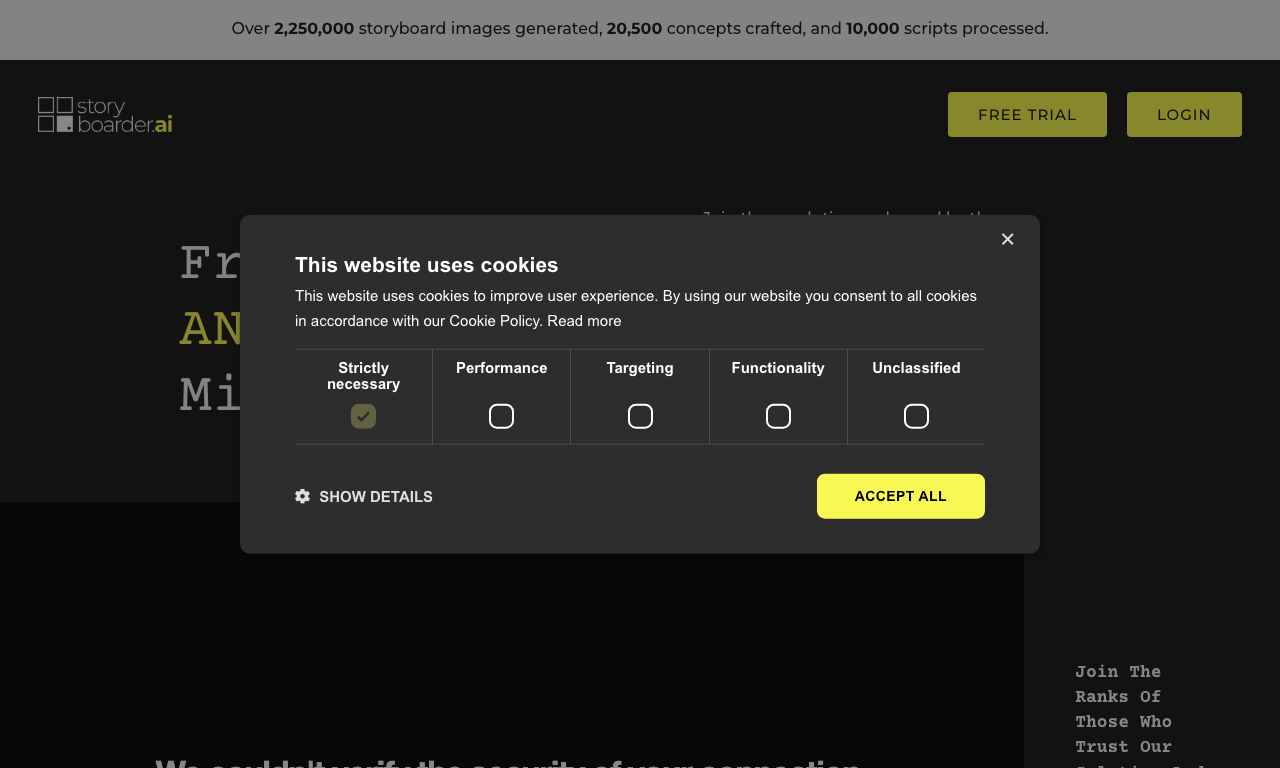This screenshot has width=1280, height=768.
Task: Check the Unclassified cookies box
Action: click(916, 416)
